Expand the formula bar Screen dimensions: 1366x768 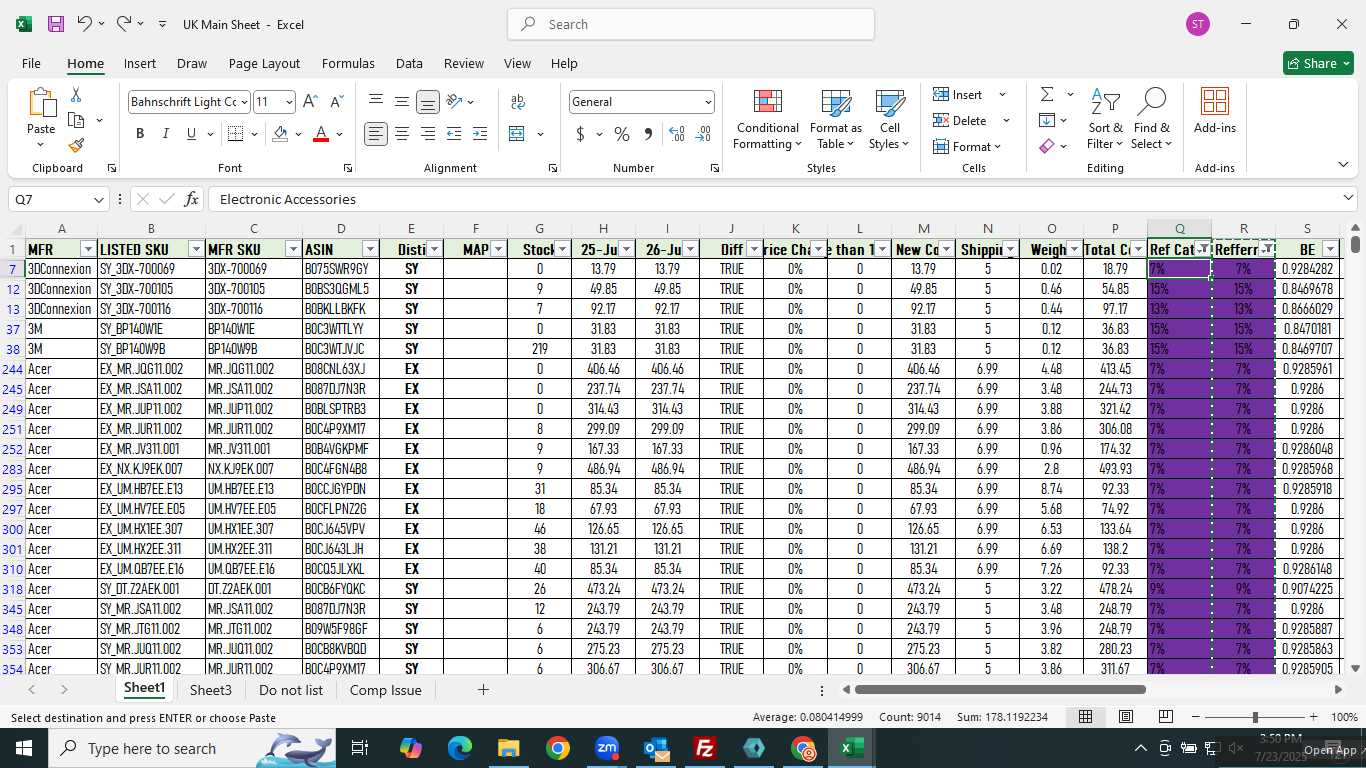click(x=1348, y=198)
